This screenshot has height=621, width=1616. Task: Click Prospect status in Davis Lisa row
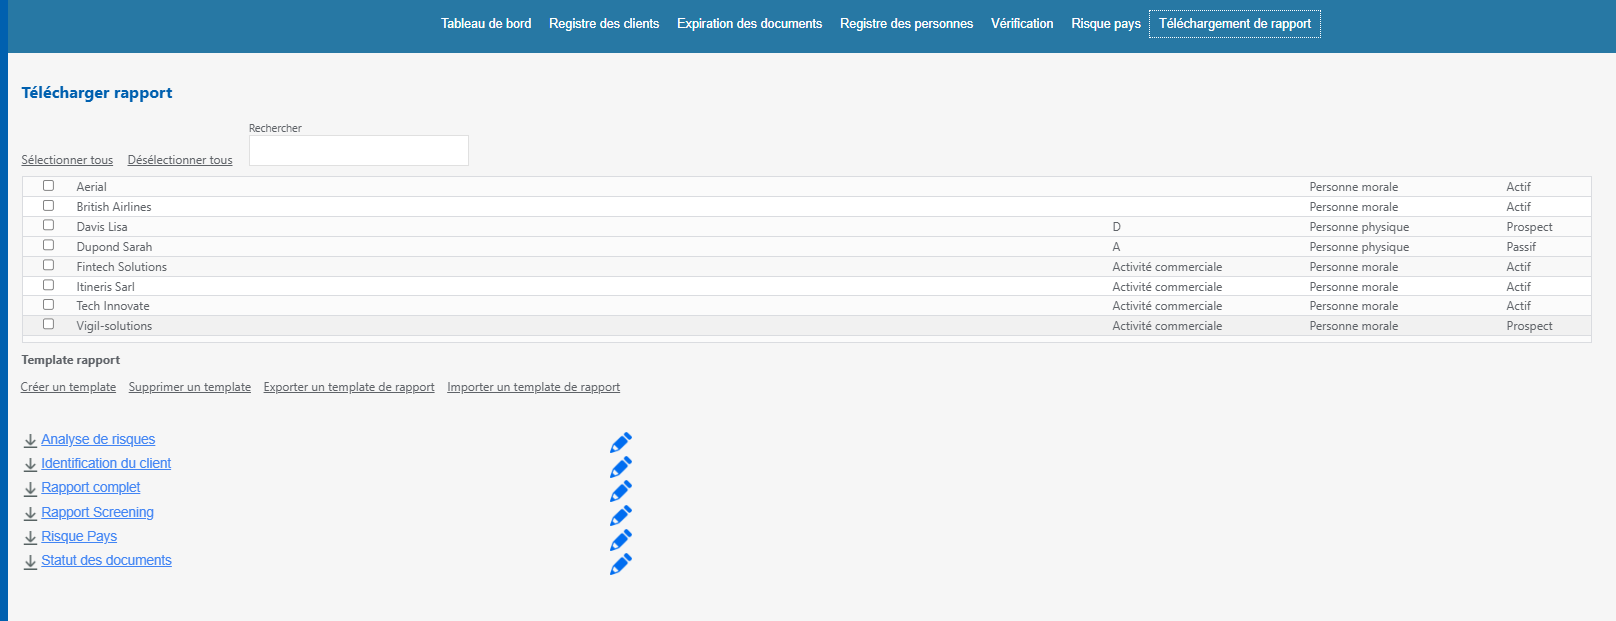coord(1529,227)
